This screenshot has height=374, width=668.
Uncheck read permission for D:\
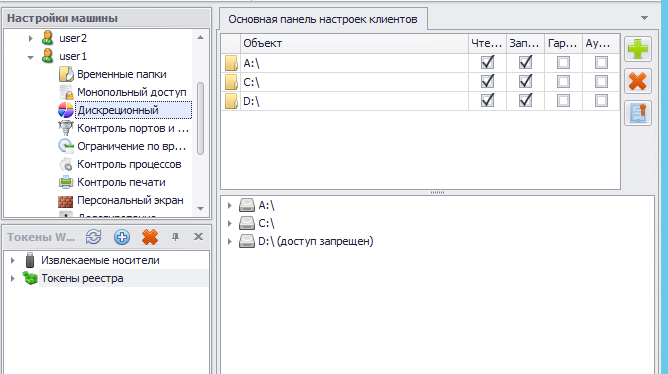487,101
